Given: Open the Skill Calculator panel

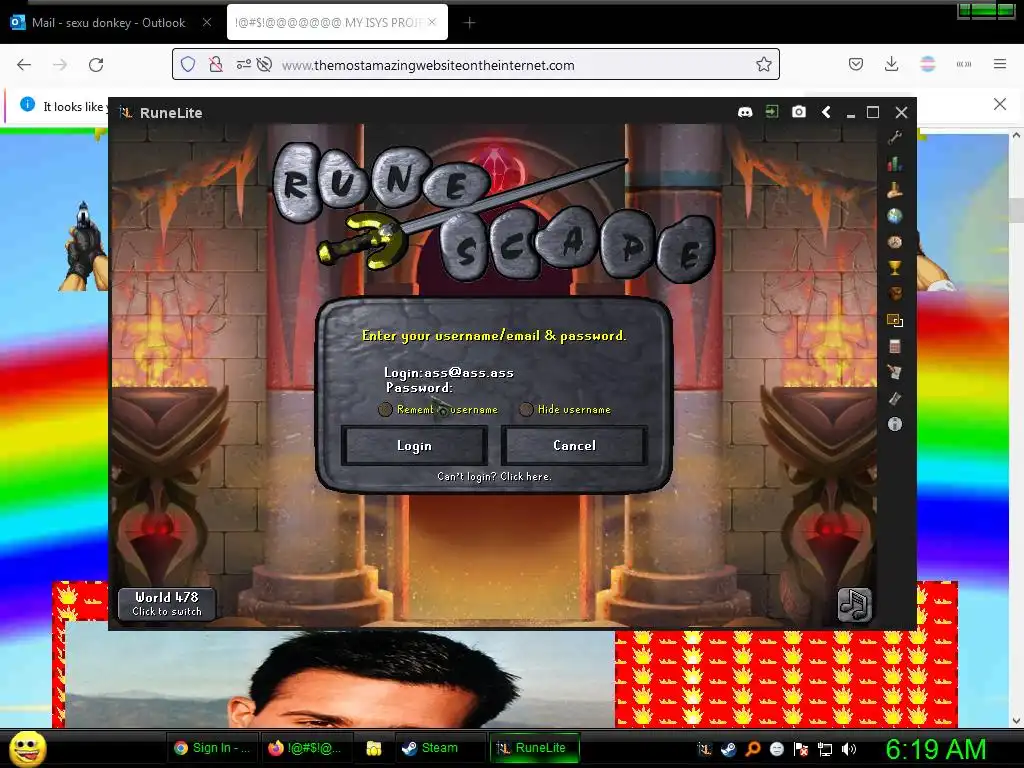Looking at the screenshot, I should [895, 346].
